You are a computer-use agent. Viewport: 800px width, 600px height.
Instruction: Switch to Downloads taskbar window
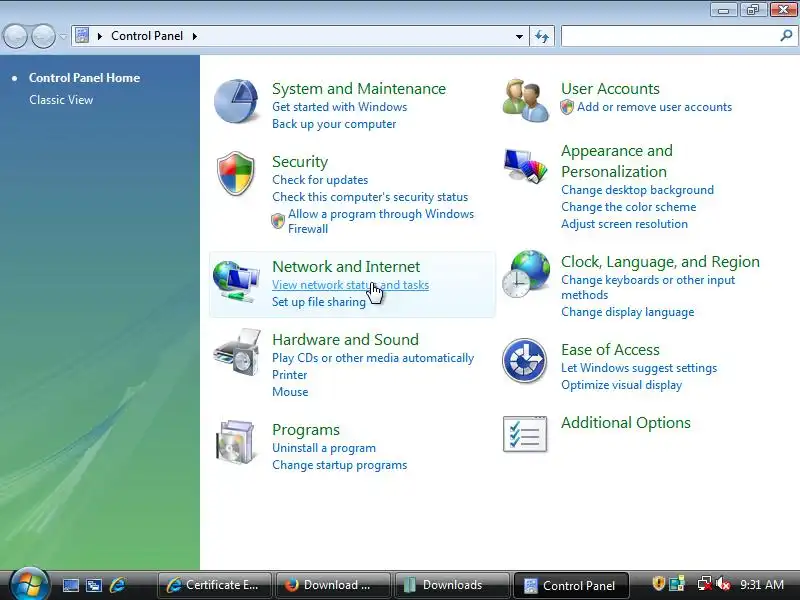[x=452, y=585]
